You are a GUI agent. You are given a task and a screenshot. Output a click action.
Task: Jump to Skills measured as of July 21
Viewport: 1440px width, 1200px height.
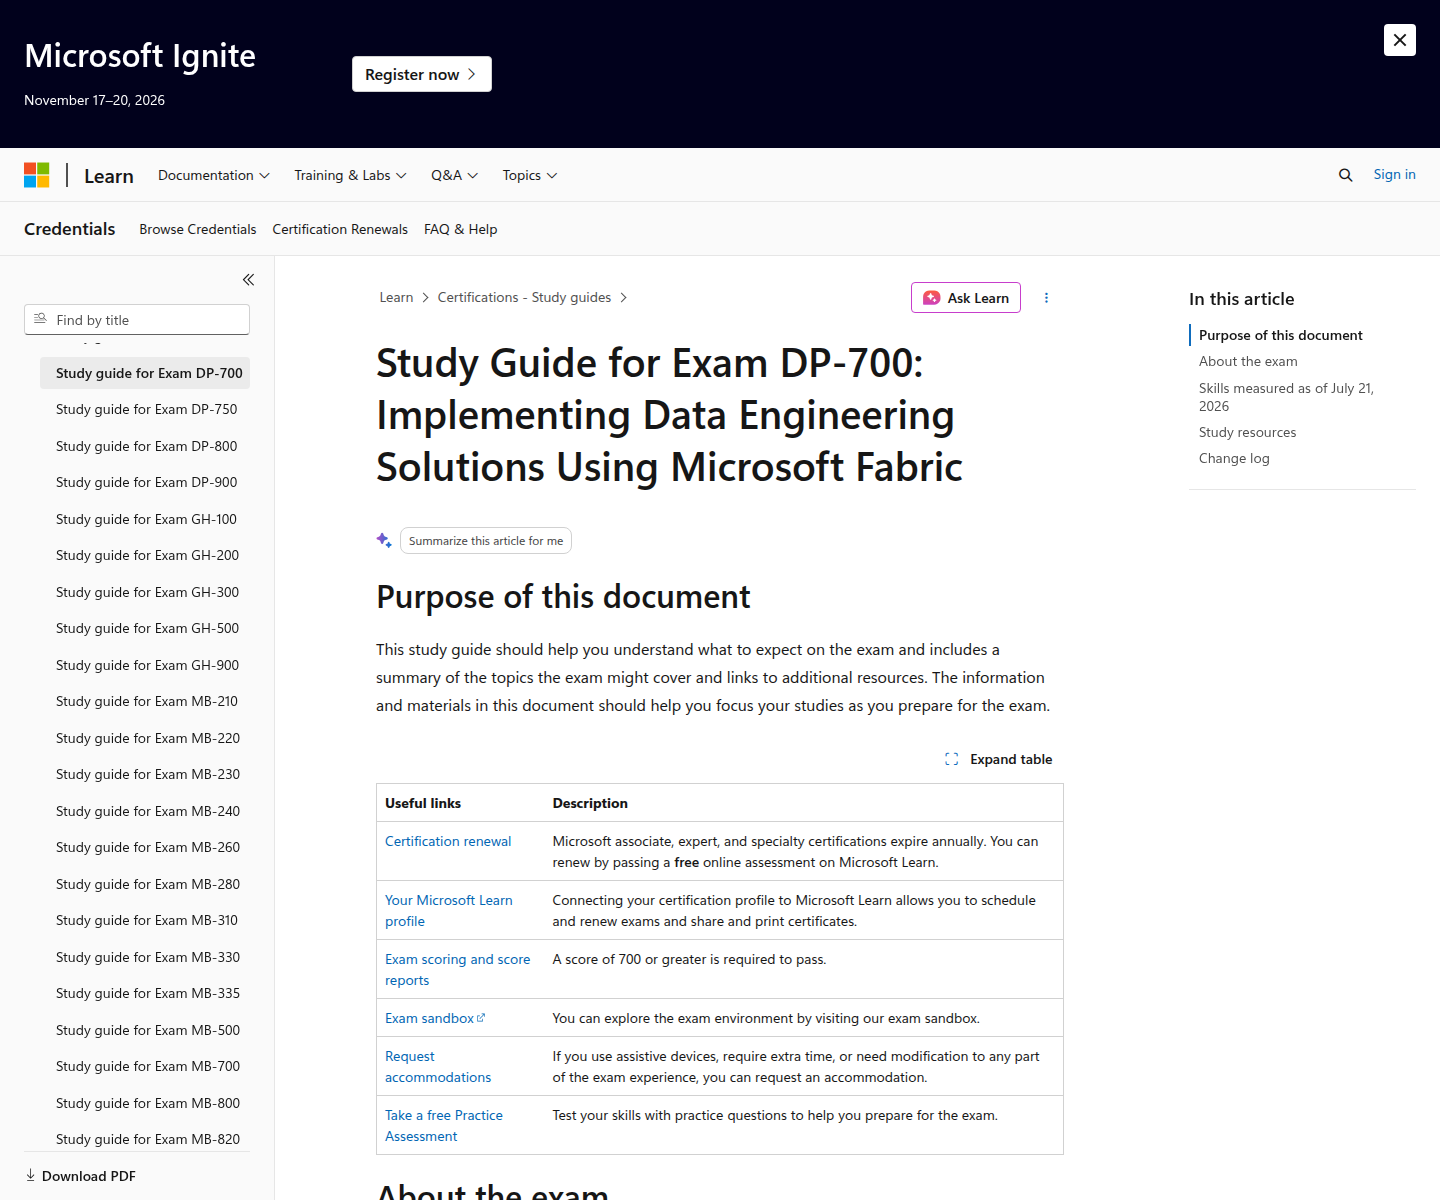1286,397
